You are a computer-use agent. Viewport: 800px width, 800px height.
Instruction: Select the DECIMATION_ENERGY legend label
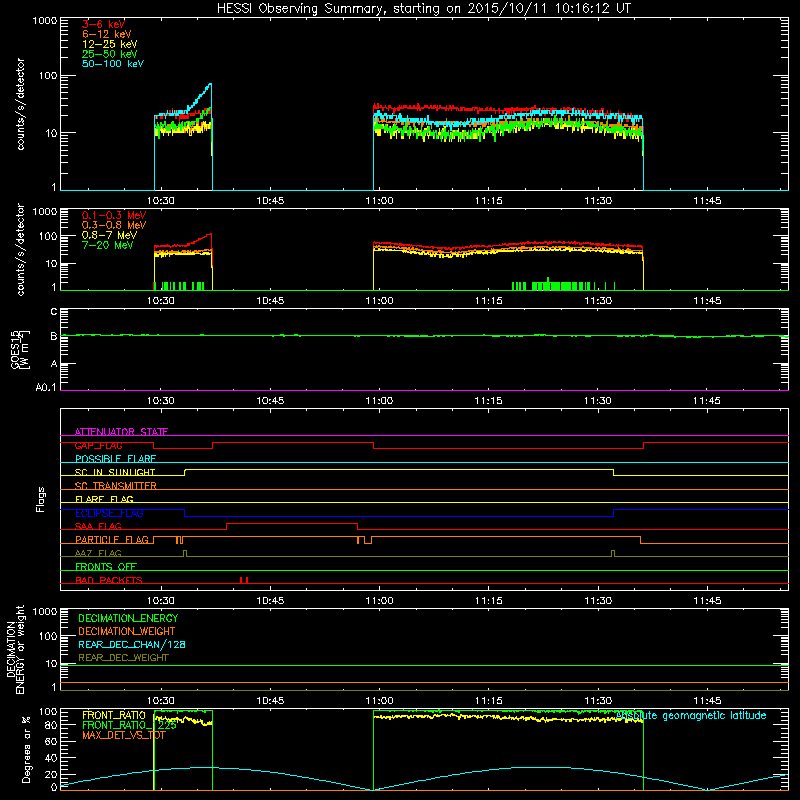tap(128, 618)
